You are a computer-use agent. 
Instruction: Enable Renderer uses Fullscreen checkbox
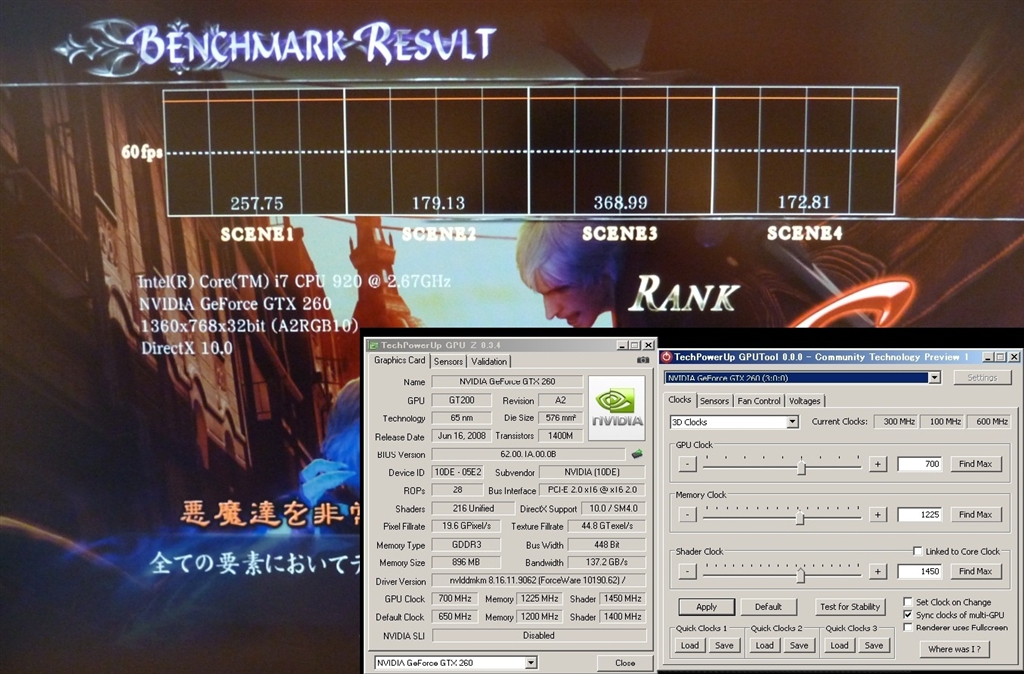(x=908, y=627)
